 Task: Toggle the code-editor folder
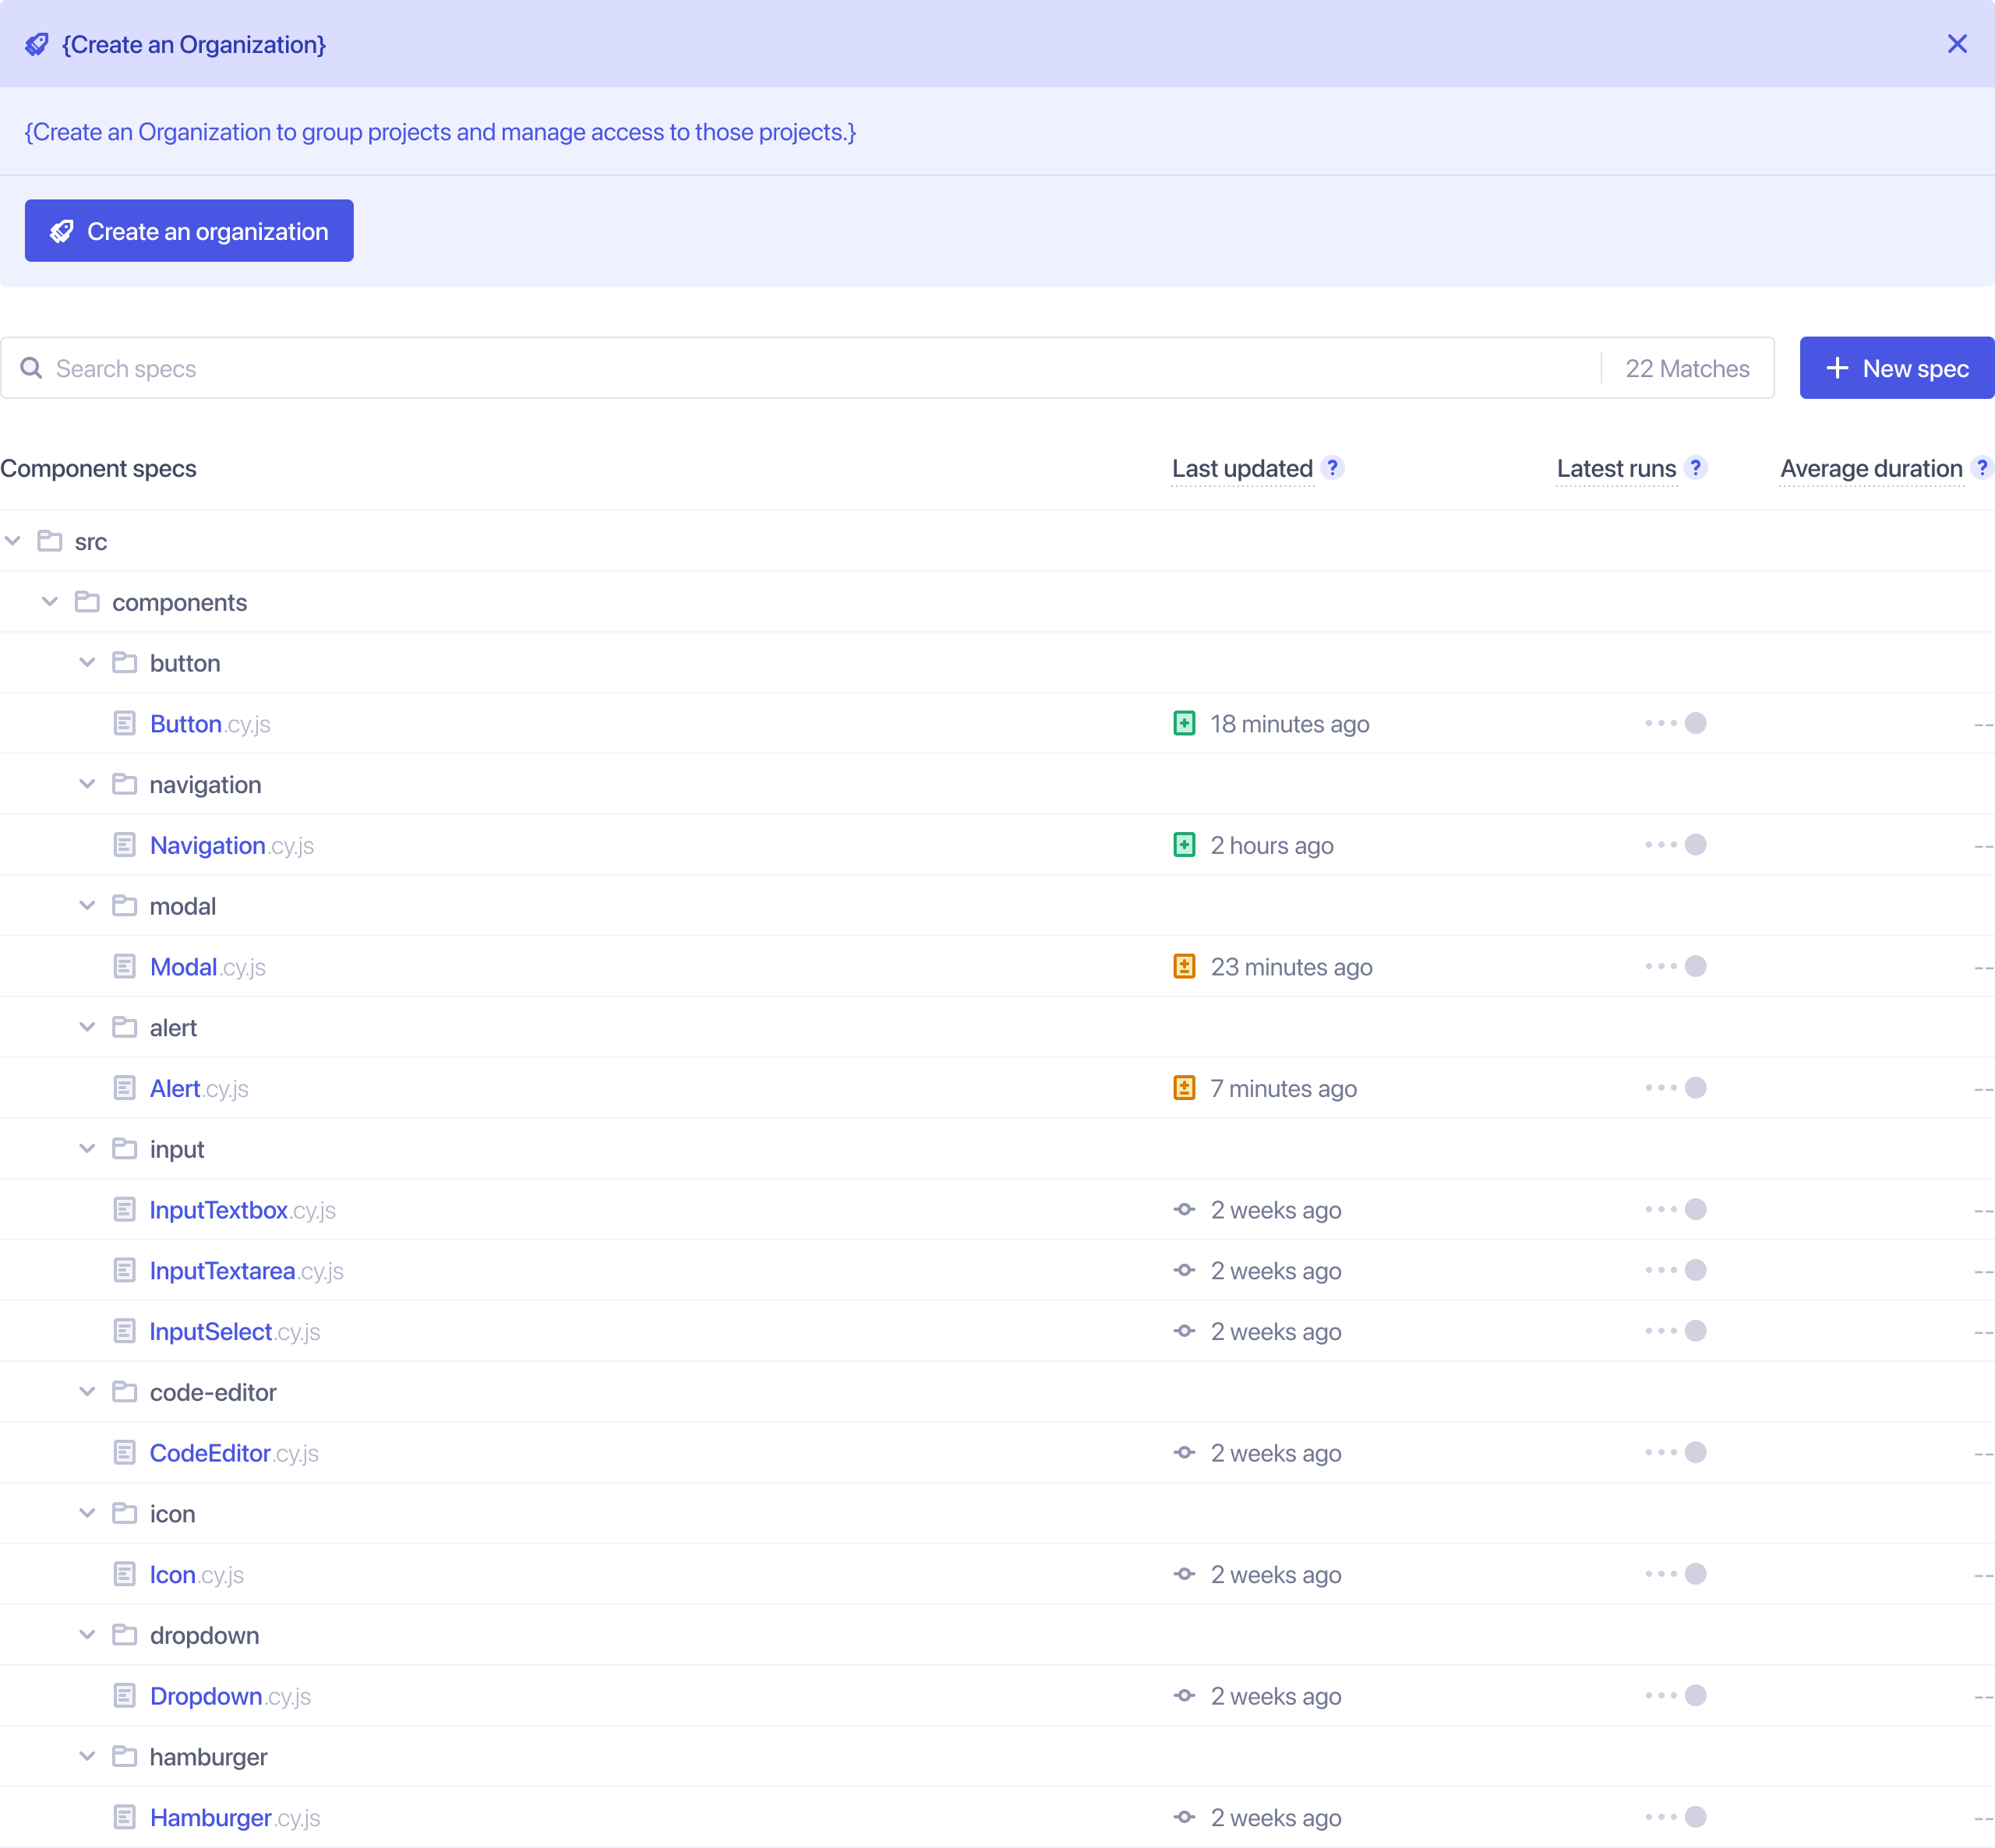point(87,1392)
